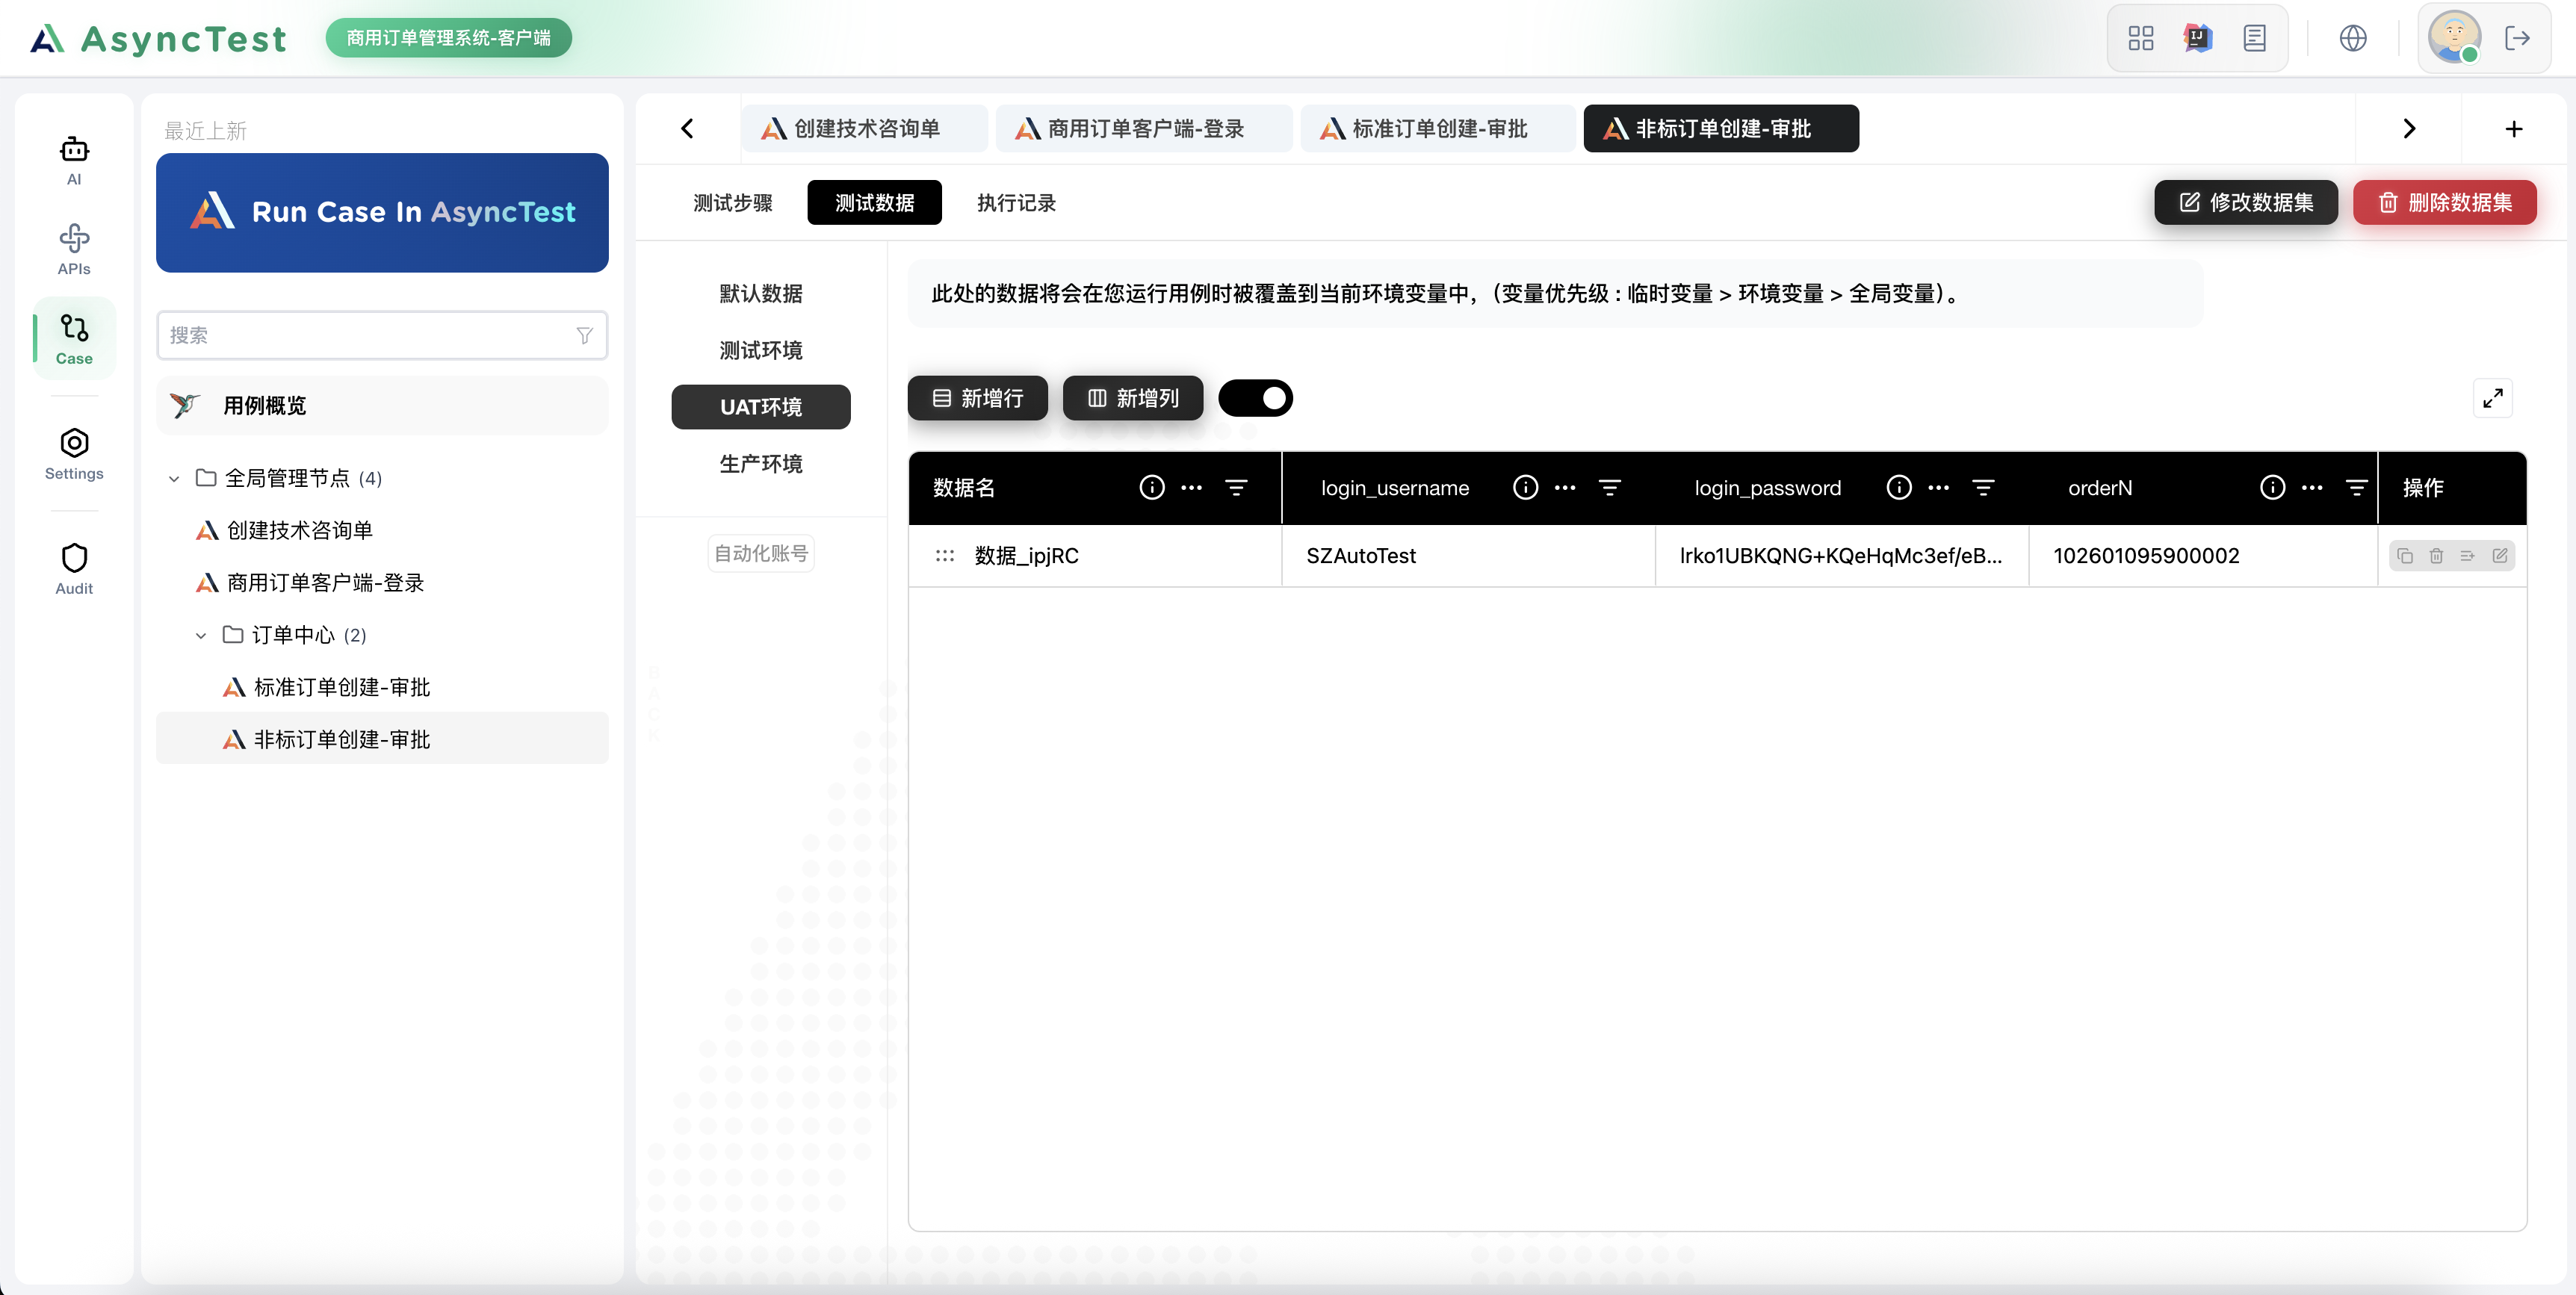Open the Audit section in sidebar

(73, 566)
